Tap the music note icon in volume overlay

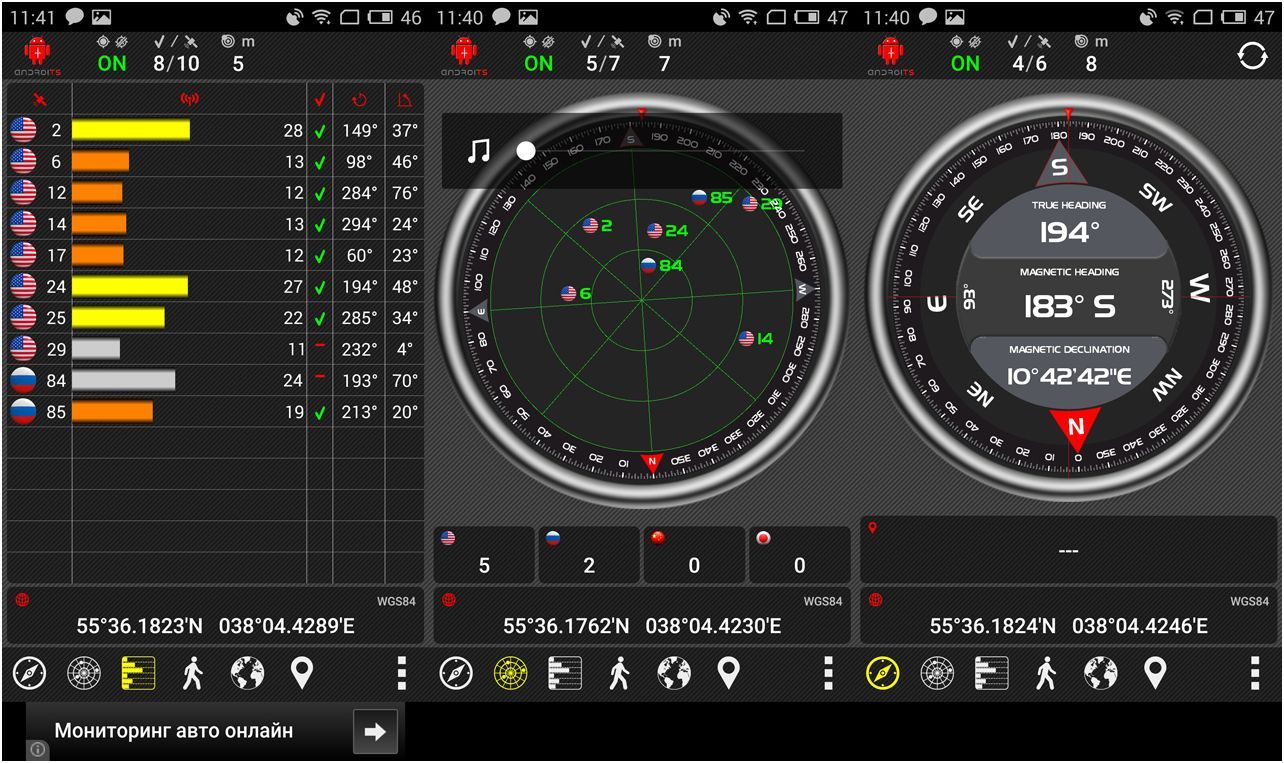pos(480,151)
